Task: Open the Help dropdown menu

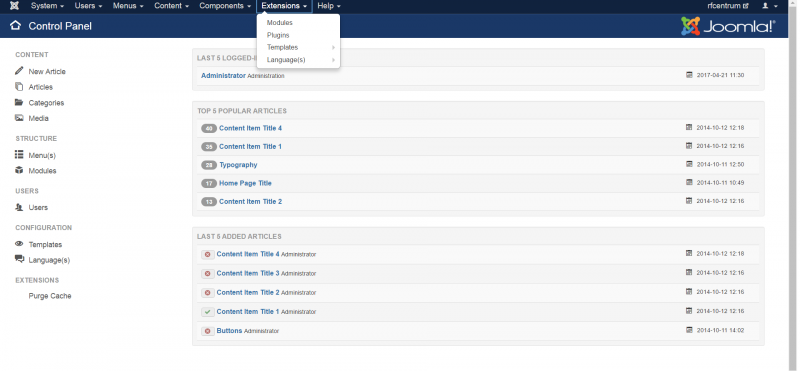Action: tap(329, 6)
